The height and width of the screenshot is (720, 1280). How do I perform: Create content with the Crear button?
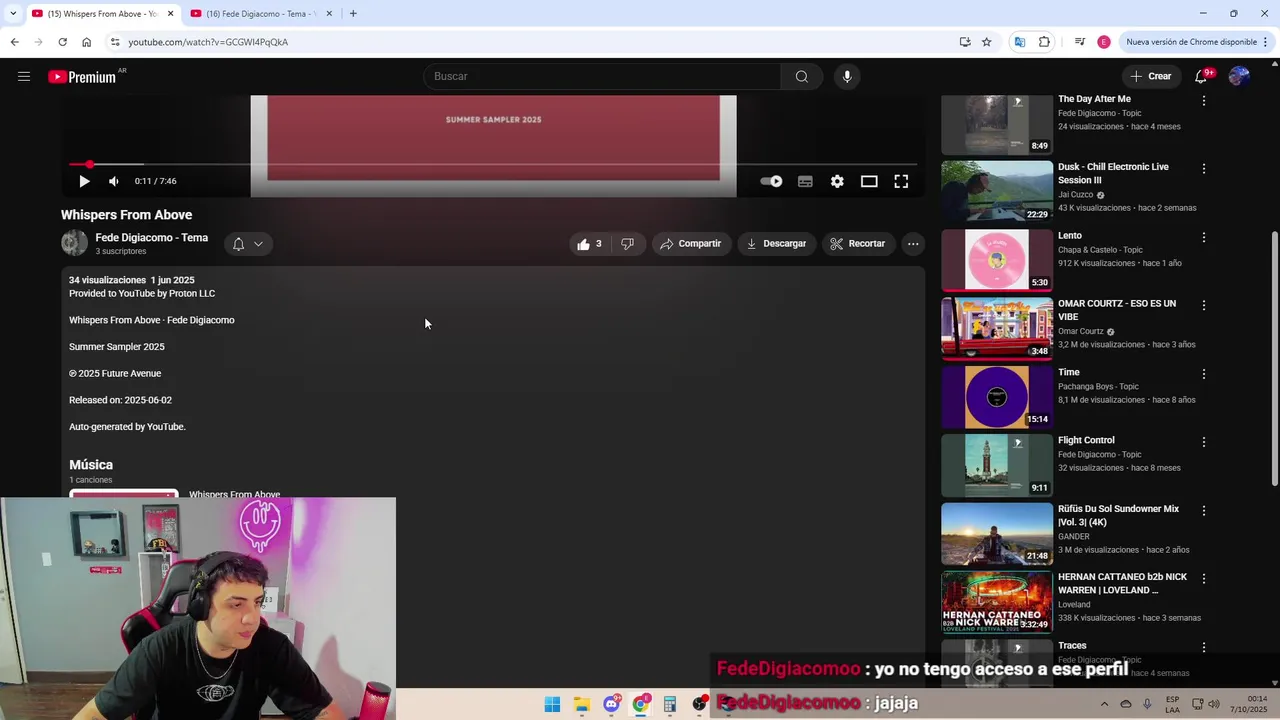tap(1150, 76)
